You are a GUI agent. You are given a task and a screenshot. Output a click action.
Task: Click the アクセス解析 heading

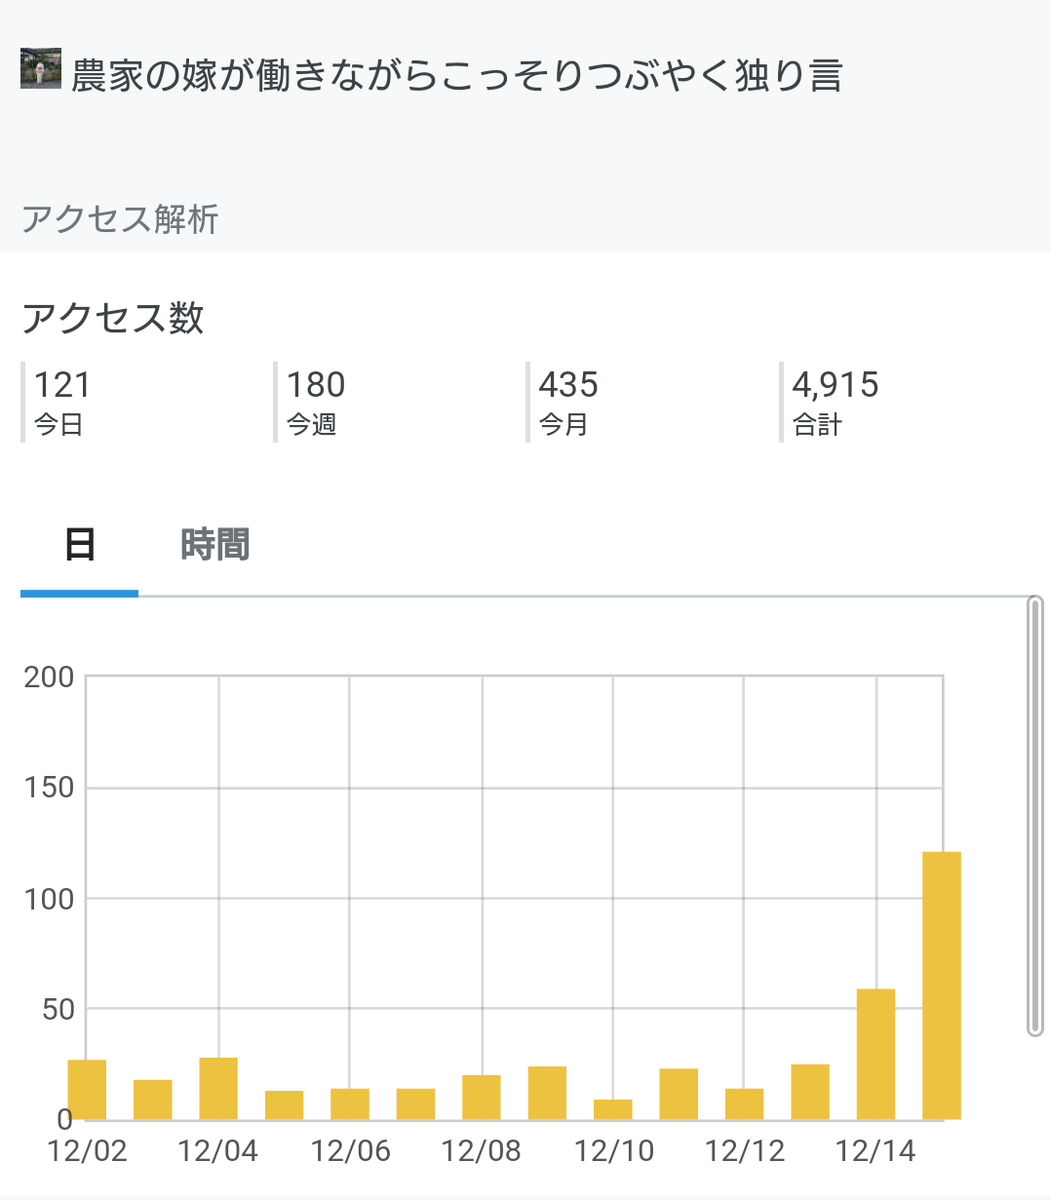click(x=120, y=218)
